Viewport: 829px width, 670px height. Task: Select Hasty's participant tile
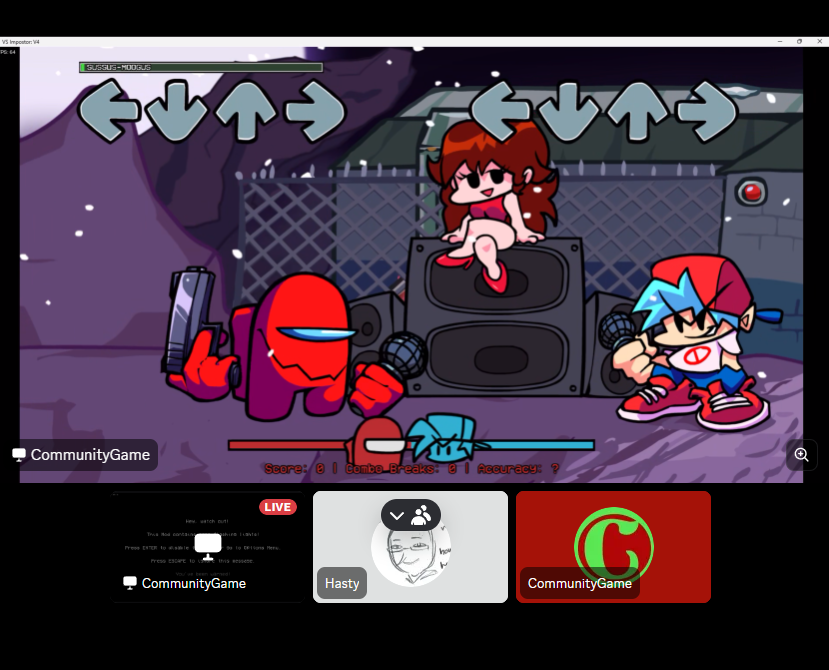[410, 547]
